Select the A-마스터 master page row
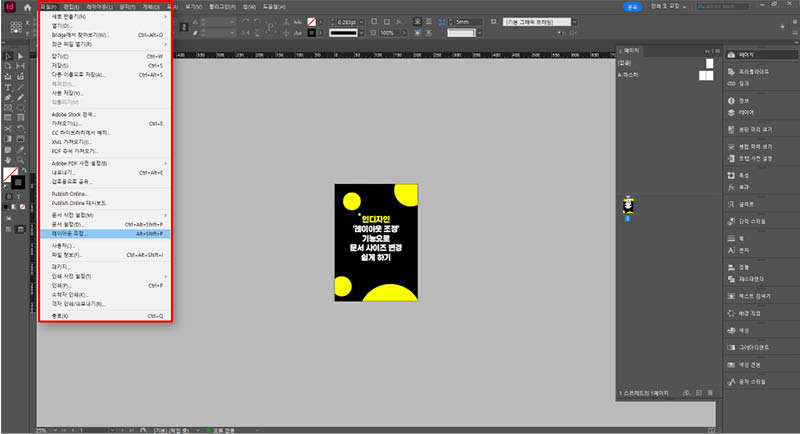The height and width of the screenshot is (434, 800). pos(666,75)
